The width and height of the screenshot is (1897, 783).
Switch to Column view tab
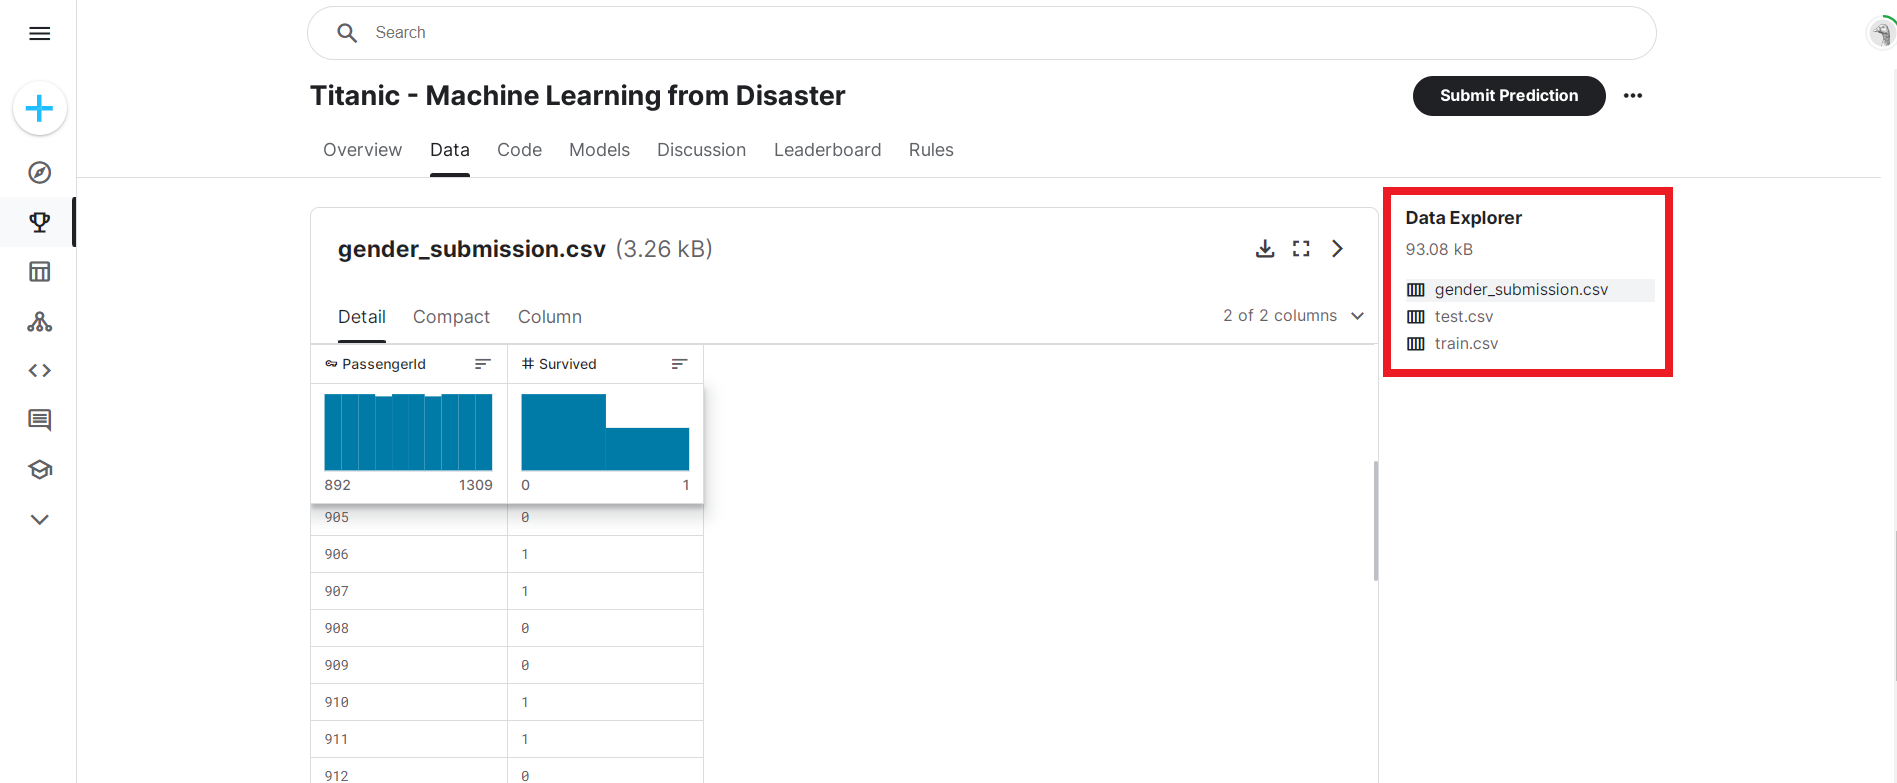550,317
